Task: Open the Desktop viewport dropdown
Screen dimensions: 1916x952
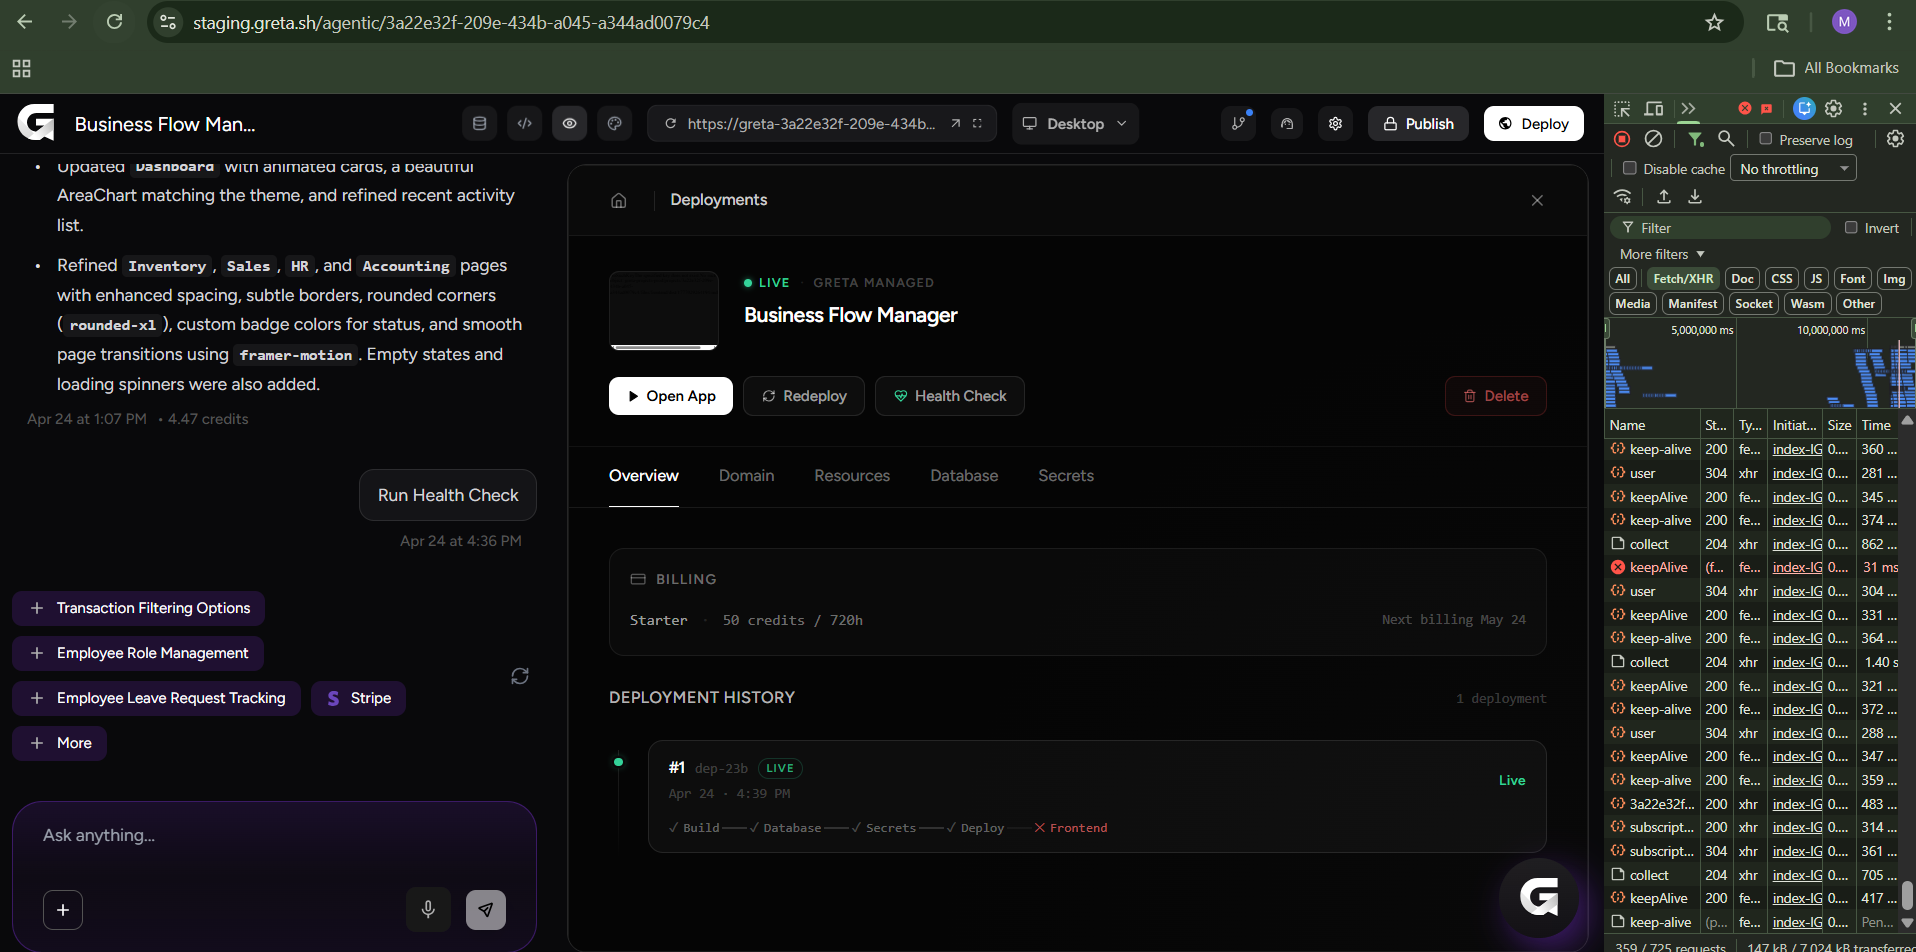Action: click(x=1075, y=124)
